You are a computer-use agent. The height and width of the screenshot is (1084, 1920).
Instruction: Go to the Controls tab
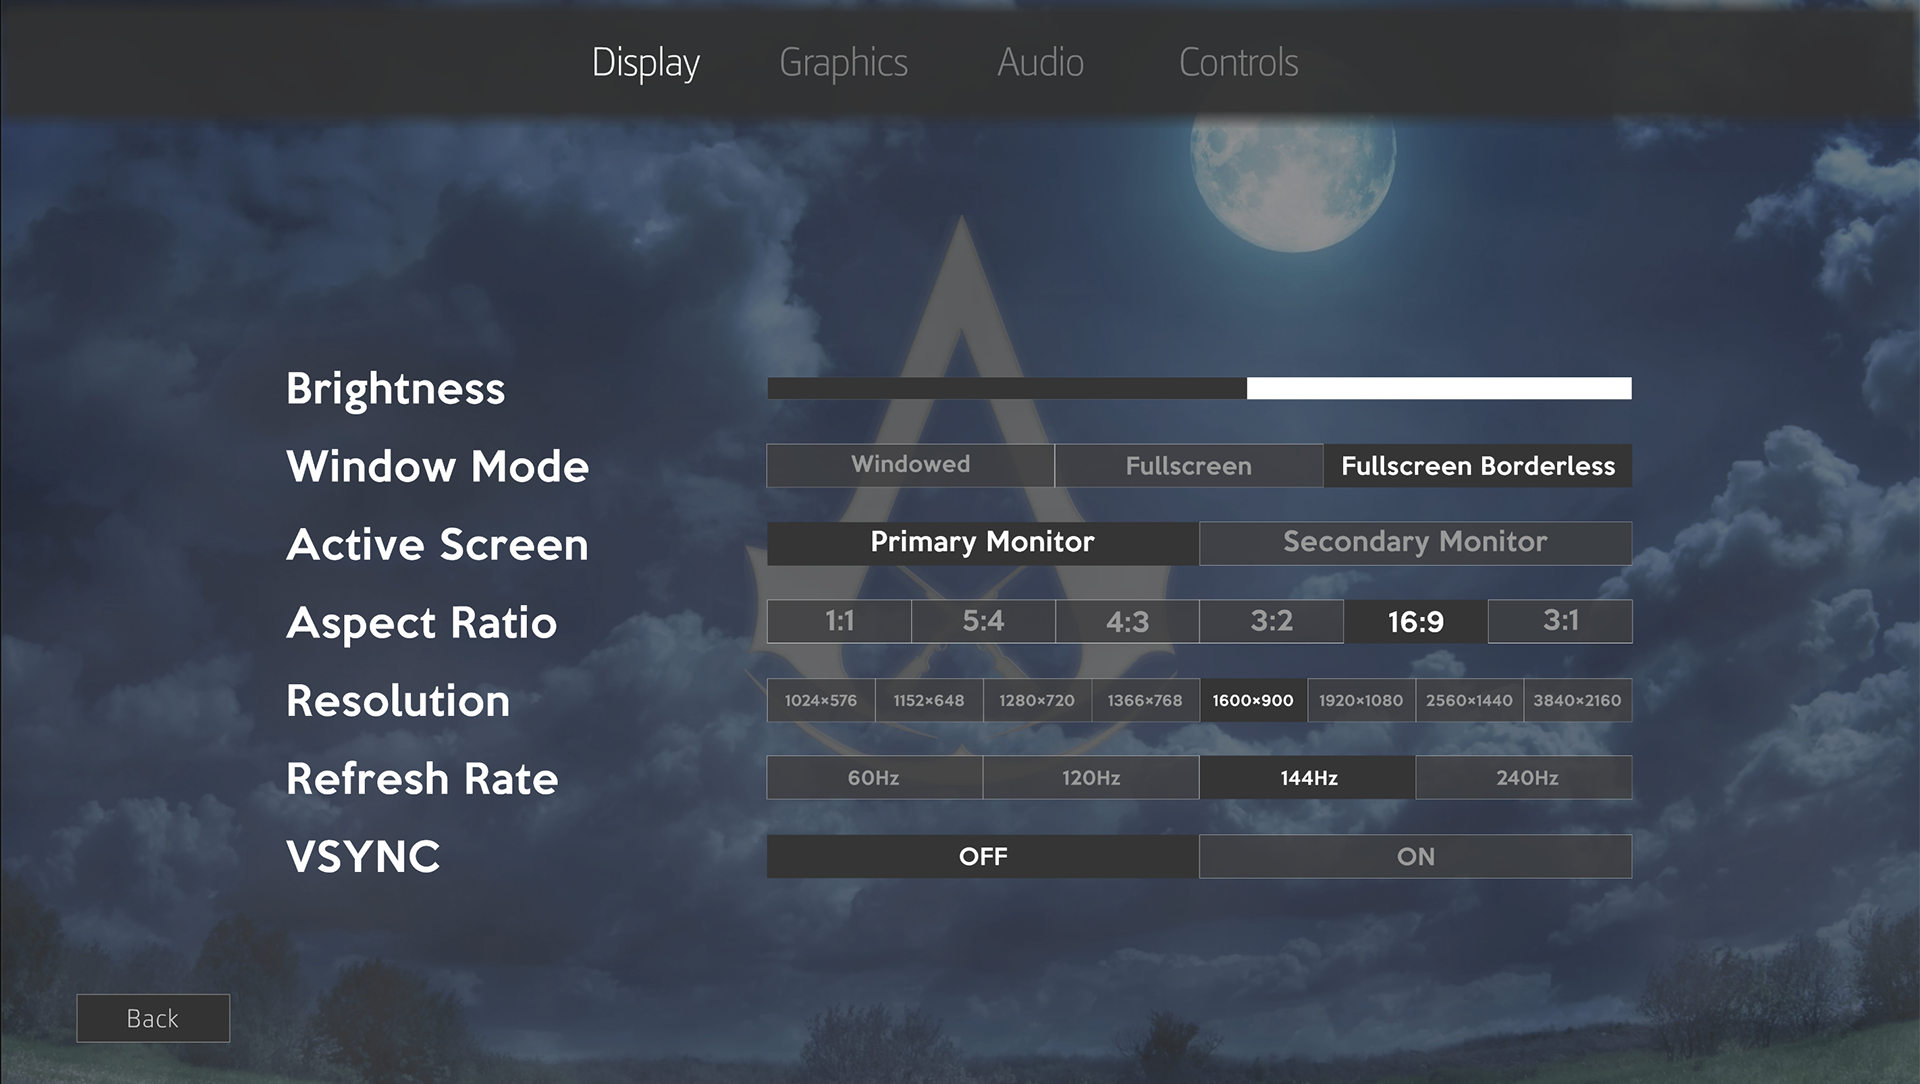tap(1238, 63)
